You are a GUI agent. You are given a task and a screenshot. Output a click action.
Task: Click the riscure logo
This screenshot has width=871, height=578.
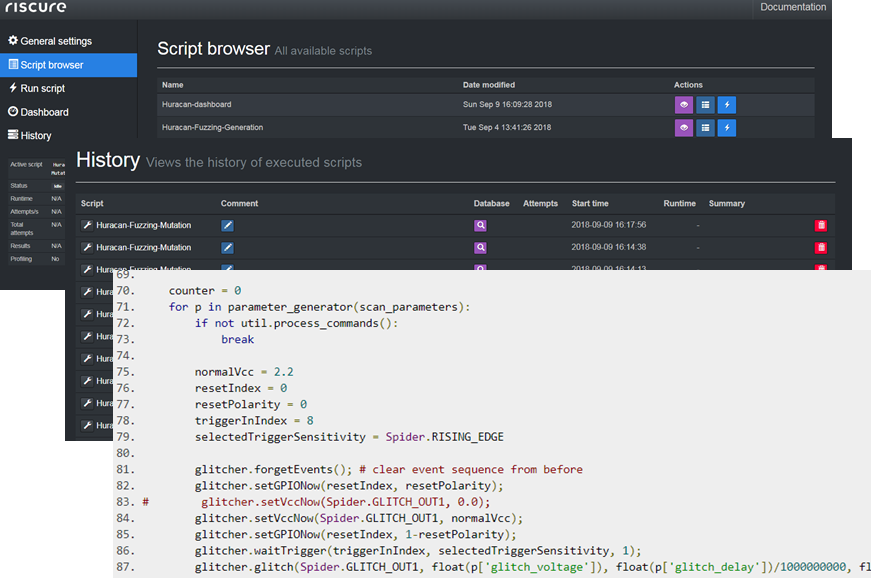pyautogui.click(x=36, y=8)
